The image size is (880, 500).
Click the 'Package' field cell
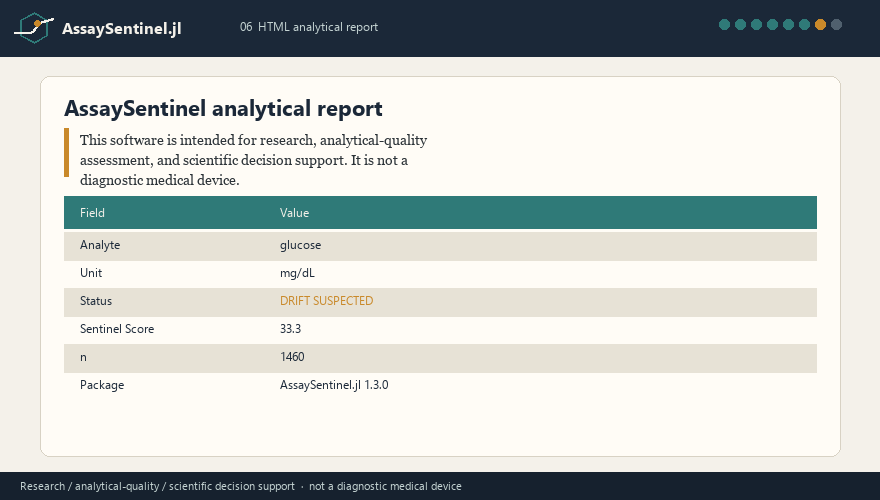click(x=102, y=386)
